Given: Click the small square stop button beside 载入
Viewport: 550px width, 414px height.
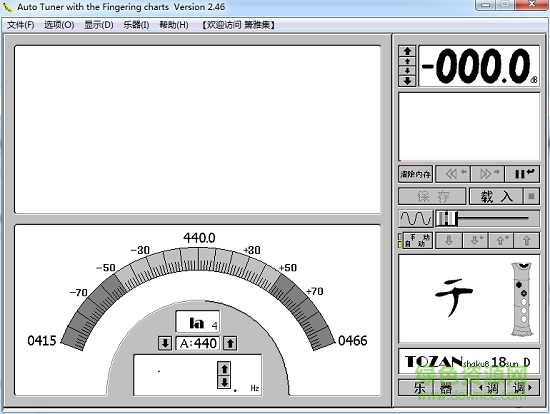Looking at the screenshot, I should coord(531,196).
